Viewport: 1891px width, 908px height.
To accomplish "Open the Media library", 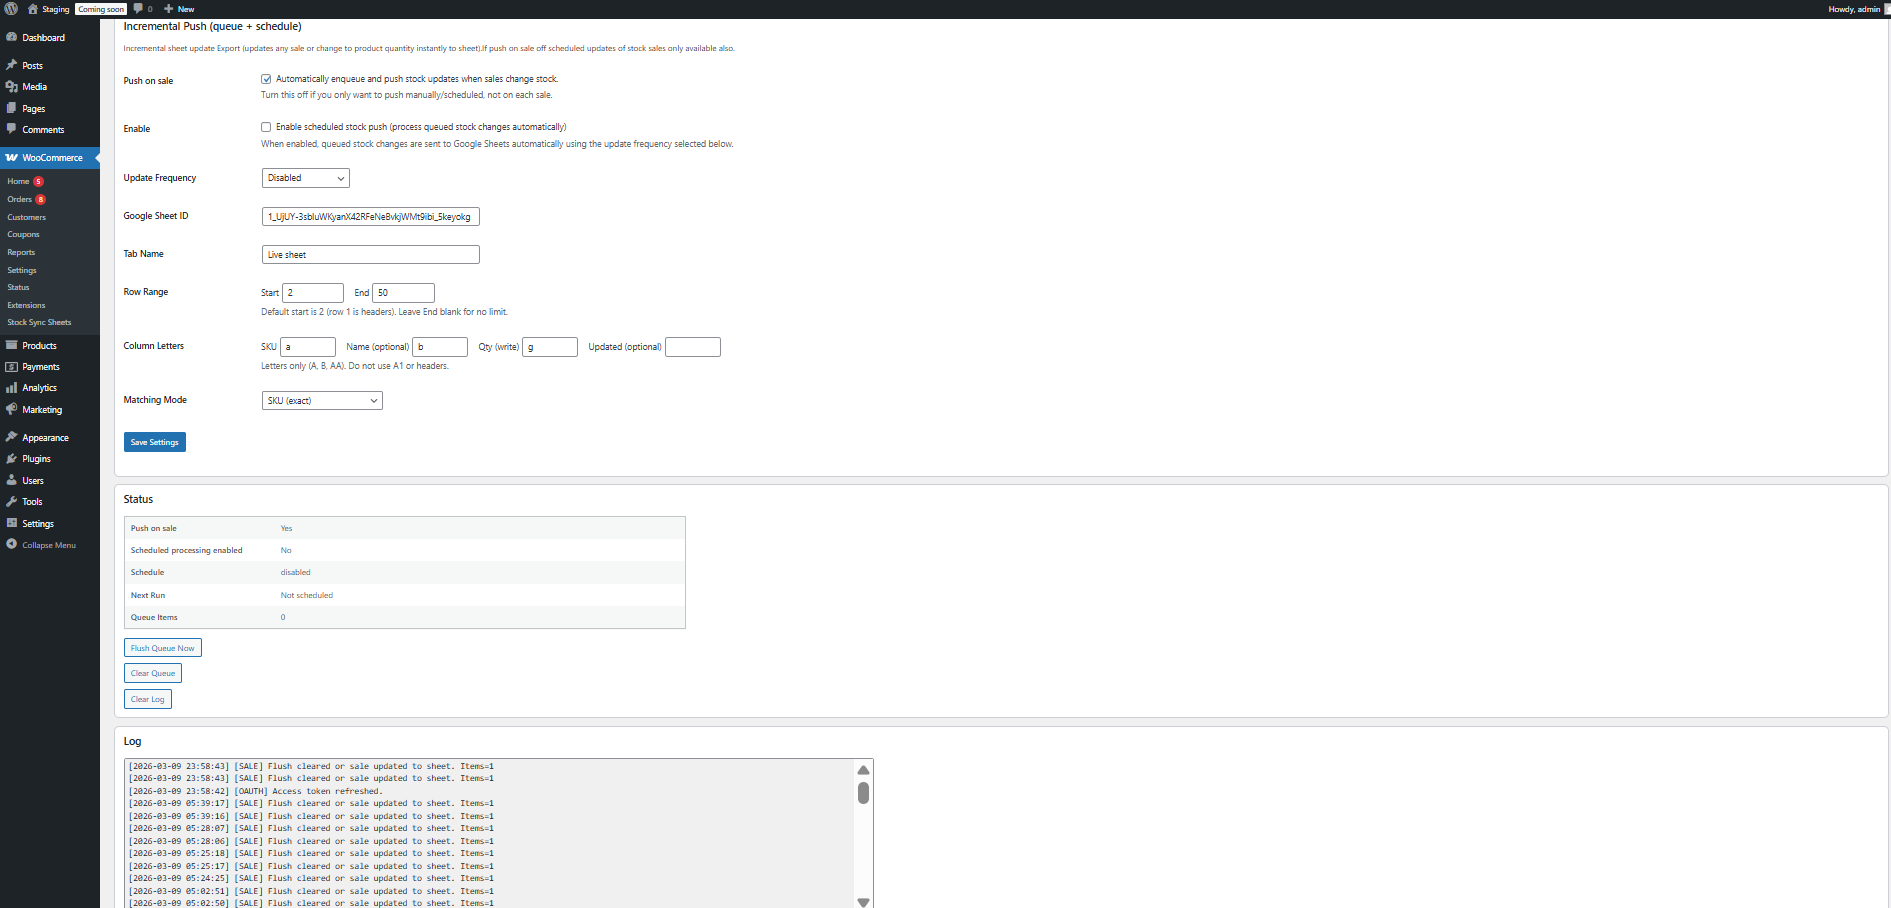I will tap(32, 86).
